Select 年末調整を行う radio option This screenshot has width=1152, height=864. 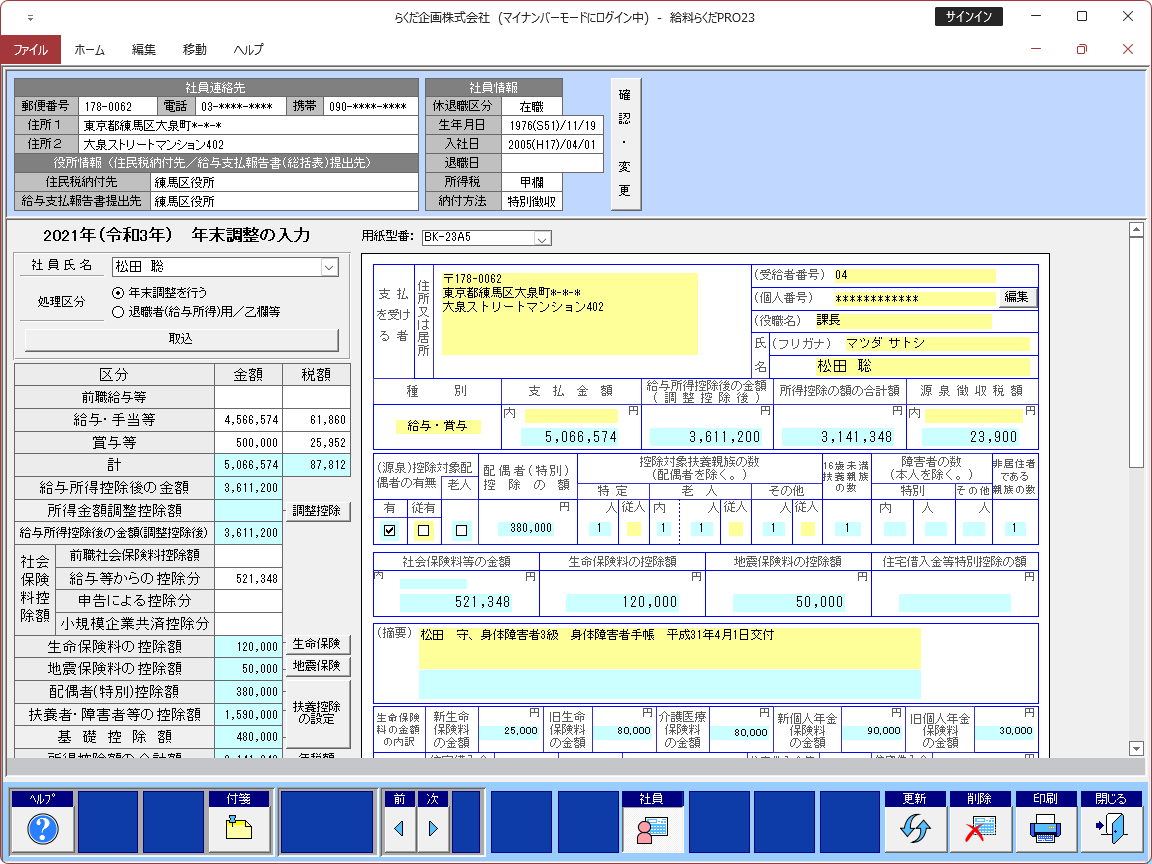(118, 292)
